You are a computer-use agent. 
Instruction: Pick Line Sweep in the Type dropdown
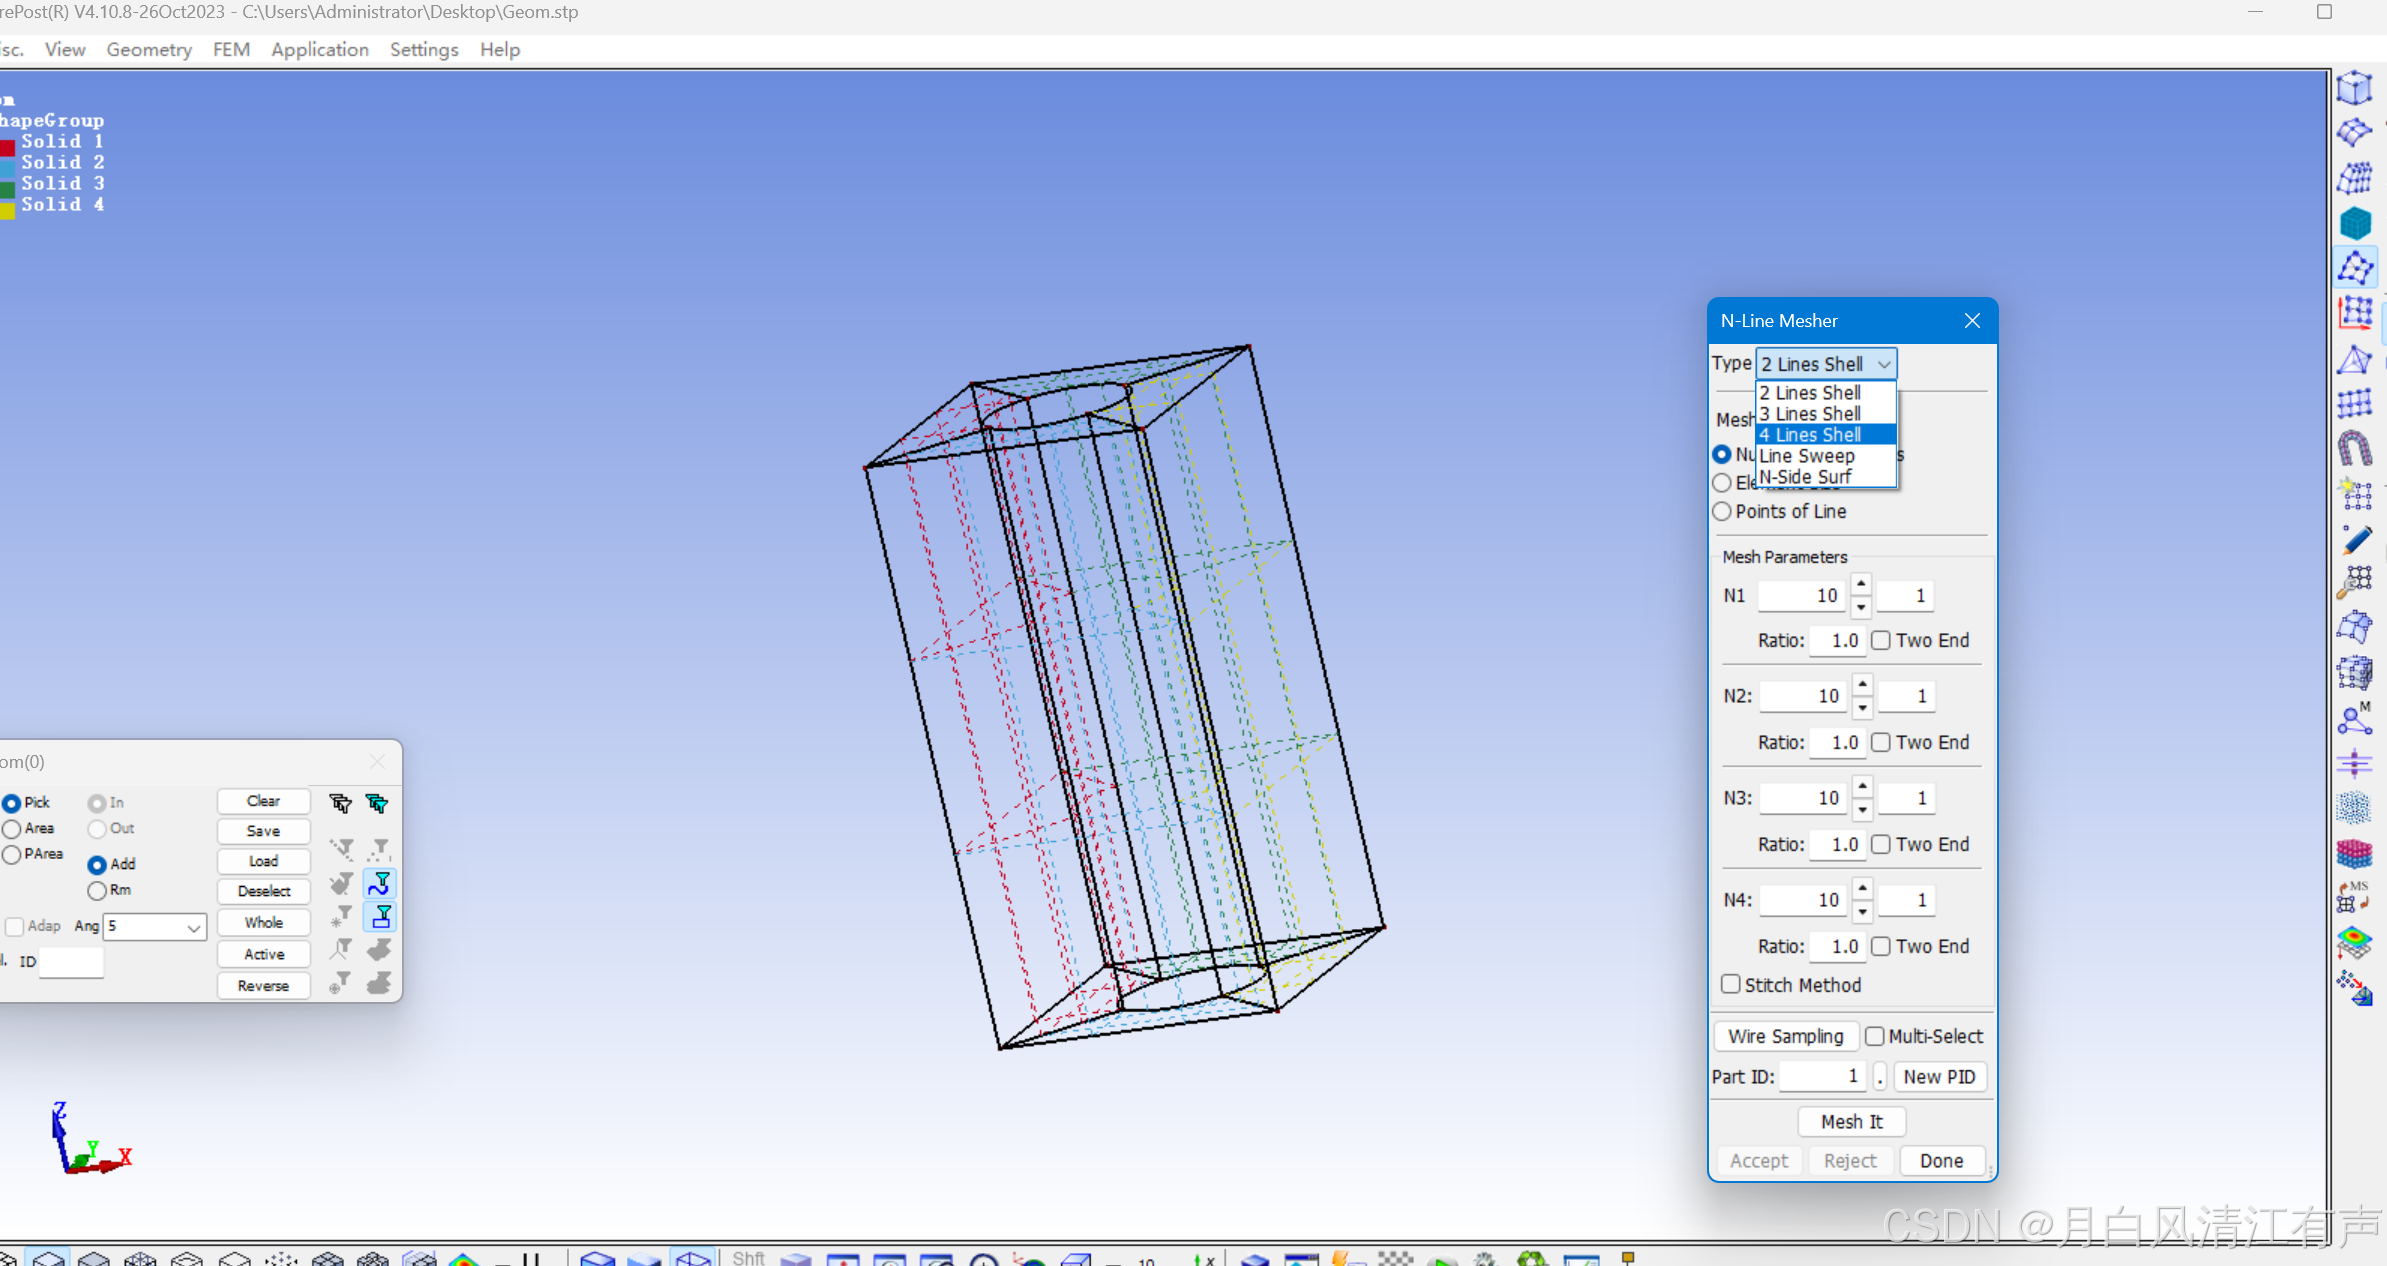click(x=1806, y=455)
